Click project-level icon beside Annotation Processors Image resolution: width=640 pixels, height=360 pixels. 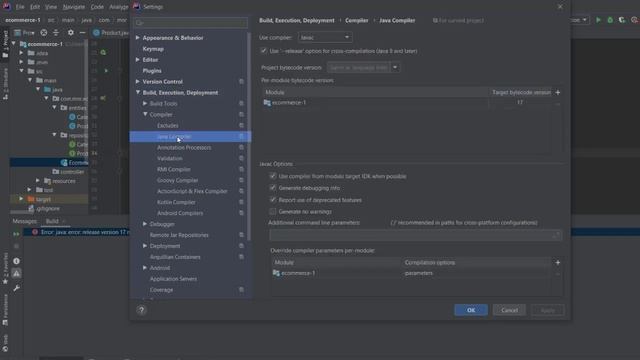pyautogui.click(x=241, y=147)
